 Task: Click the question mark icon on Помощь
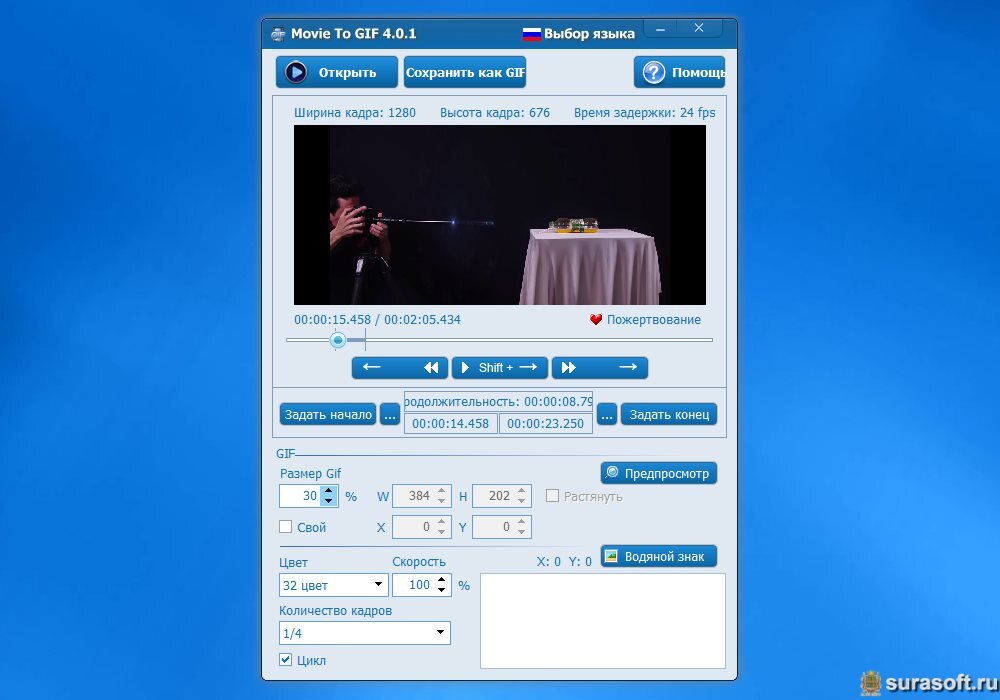654,72
